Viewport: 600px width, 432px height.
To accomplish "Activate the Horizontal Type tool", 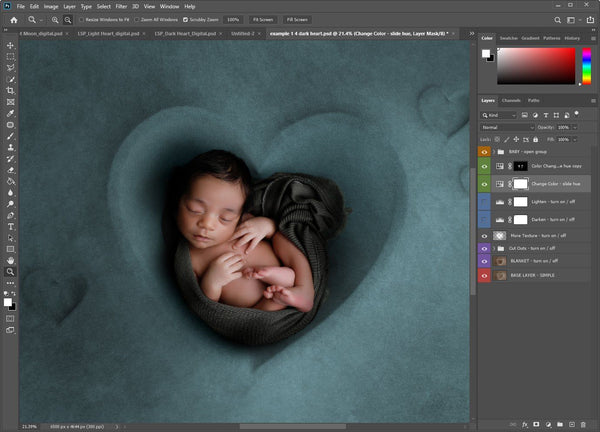I will tap(10, 226).
